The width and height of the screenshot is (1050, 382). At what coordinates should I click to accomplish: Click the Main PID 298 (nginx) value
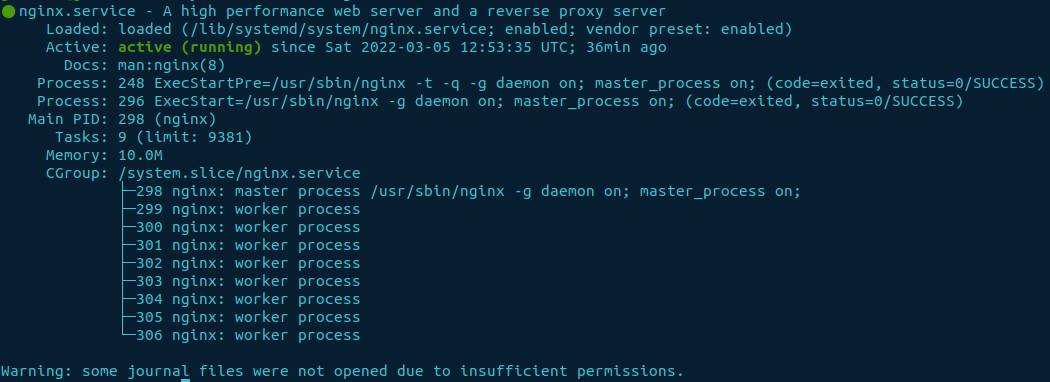167,120
